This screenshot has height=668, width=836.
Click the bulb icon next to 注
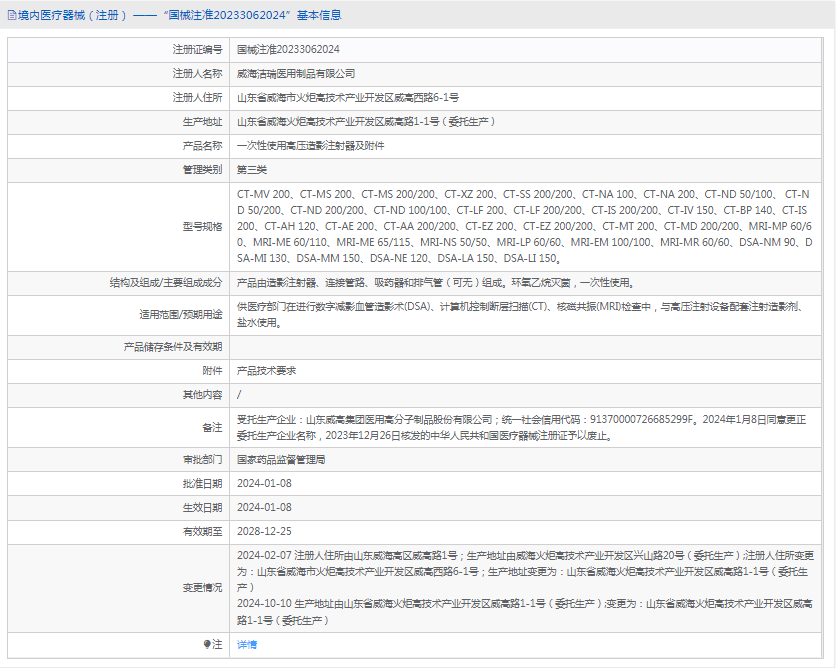point(207,645)
